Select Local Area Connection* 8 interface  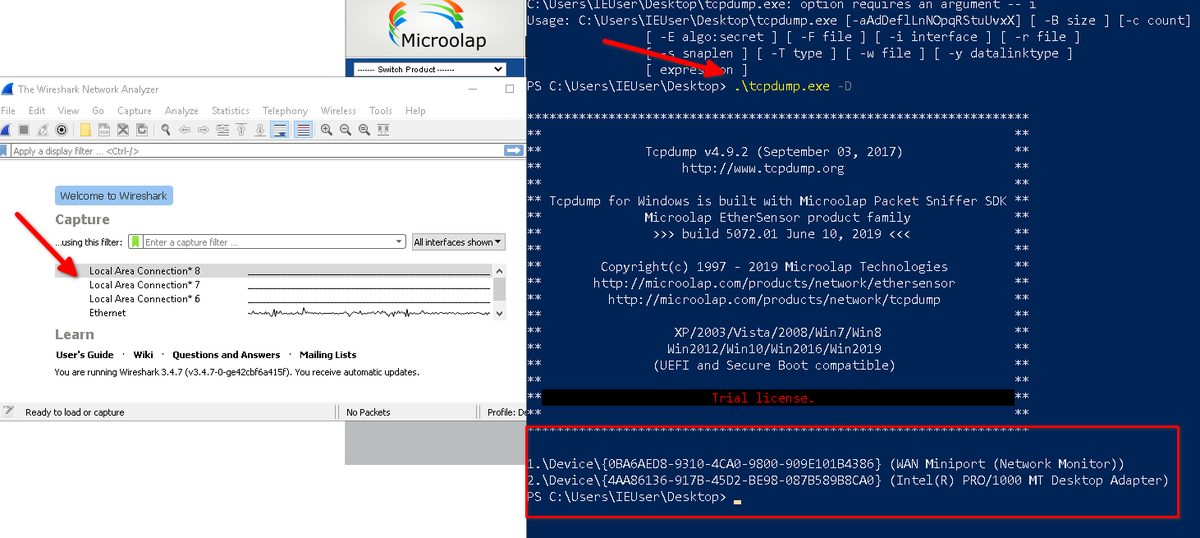(274, 271)
